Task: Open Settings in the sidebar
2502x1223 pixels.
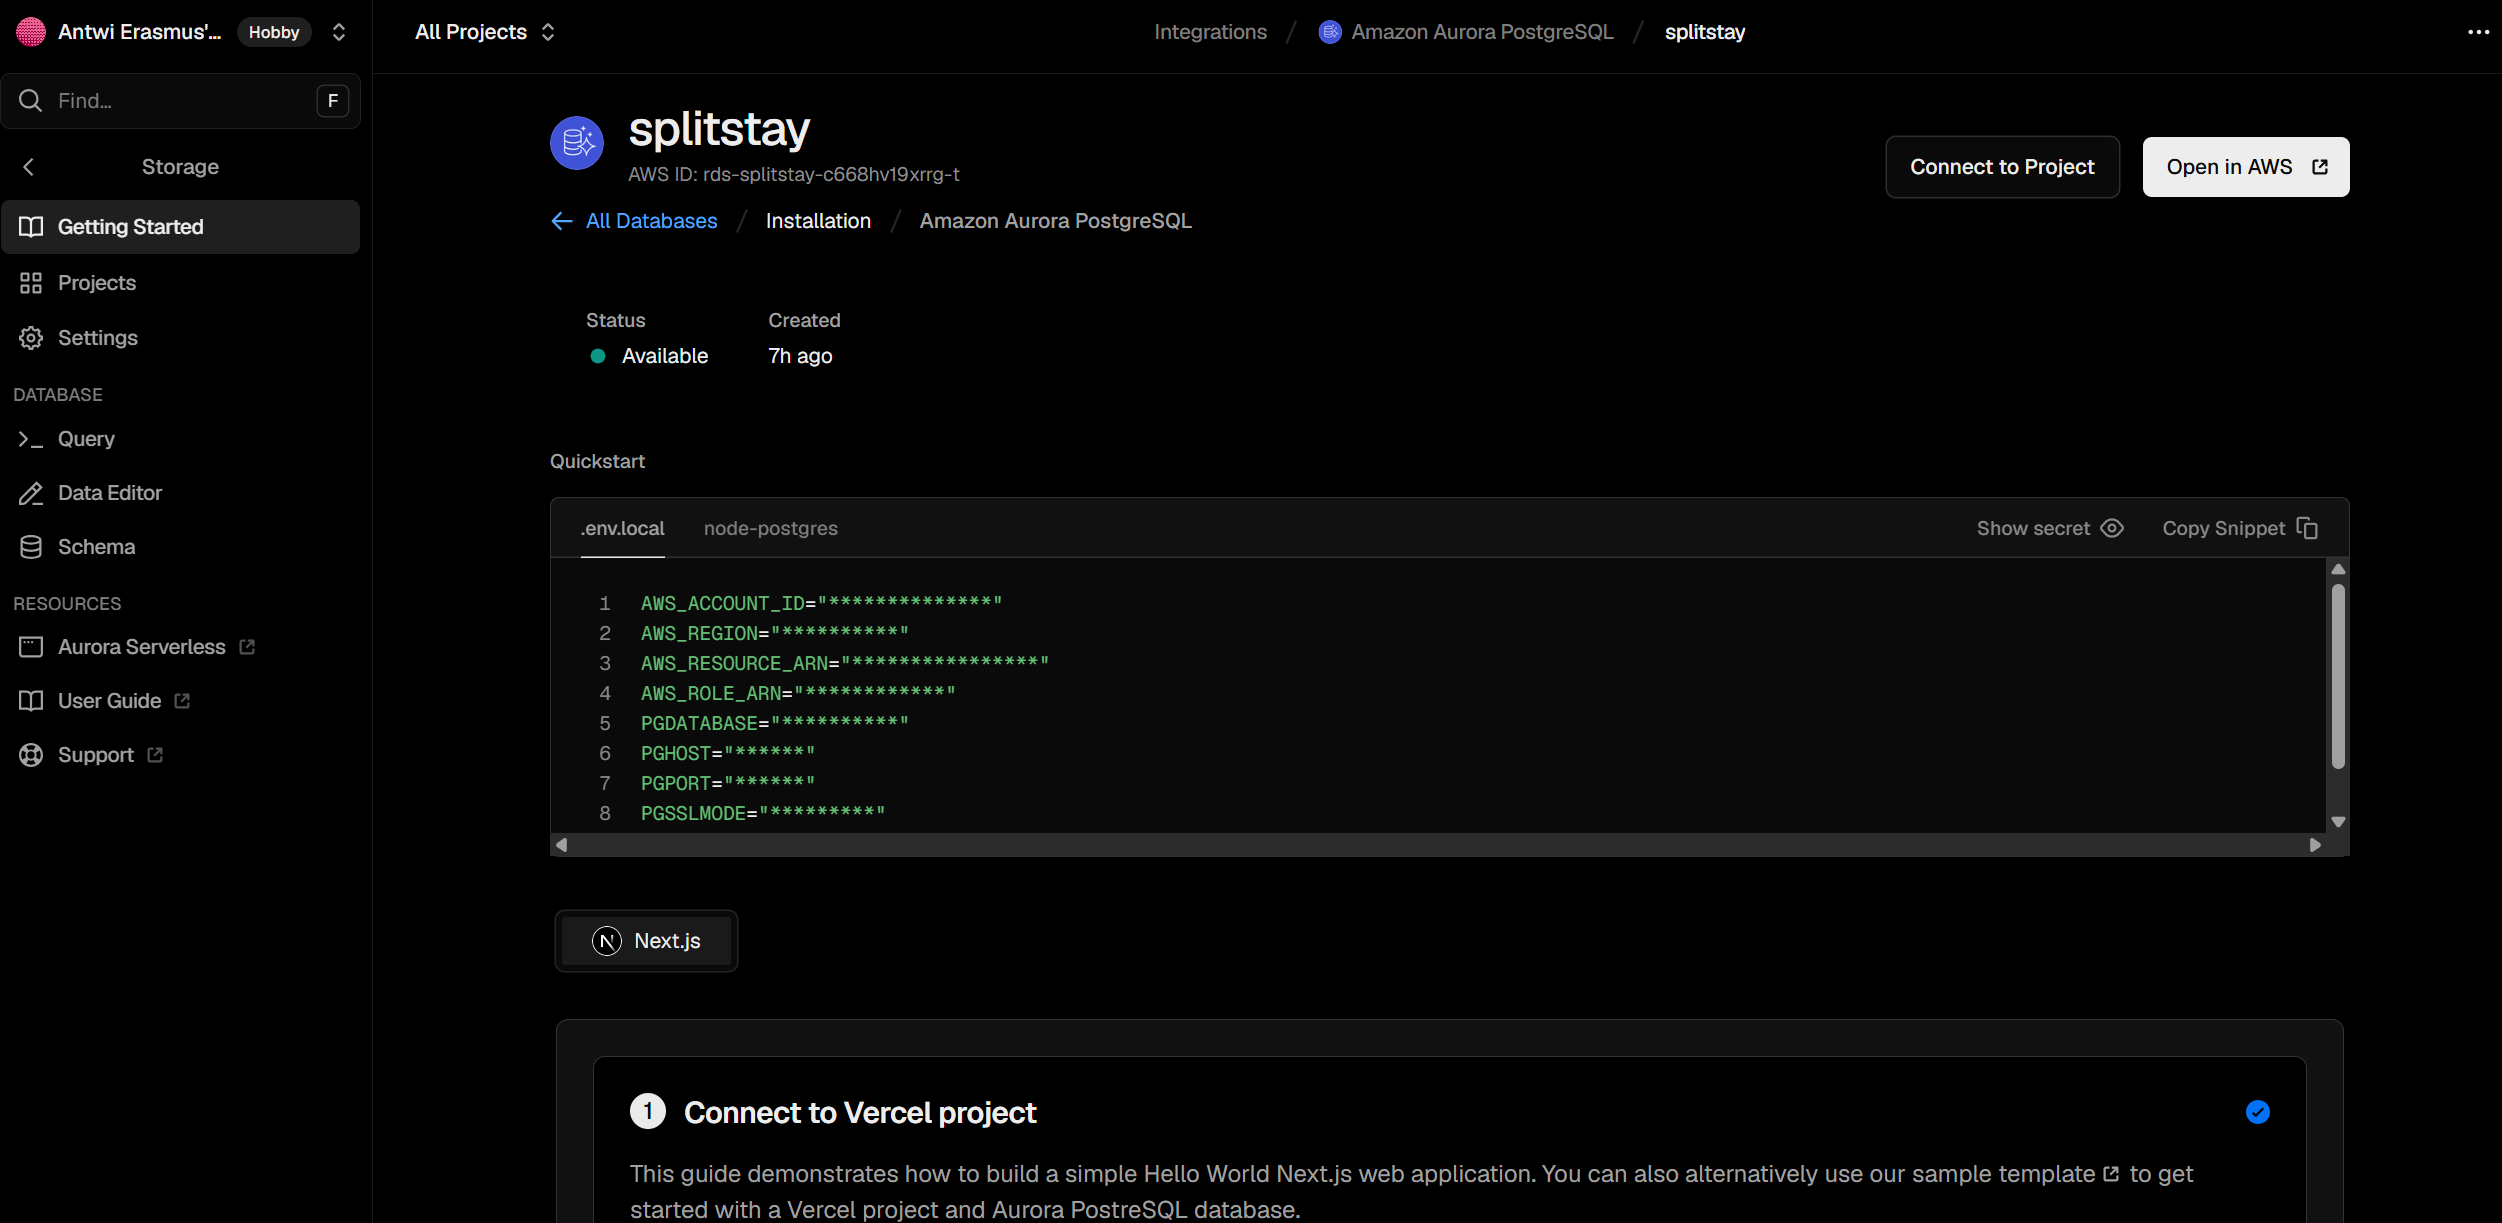Action: pos(181,338)
